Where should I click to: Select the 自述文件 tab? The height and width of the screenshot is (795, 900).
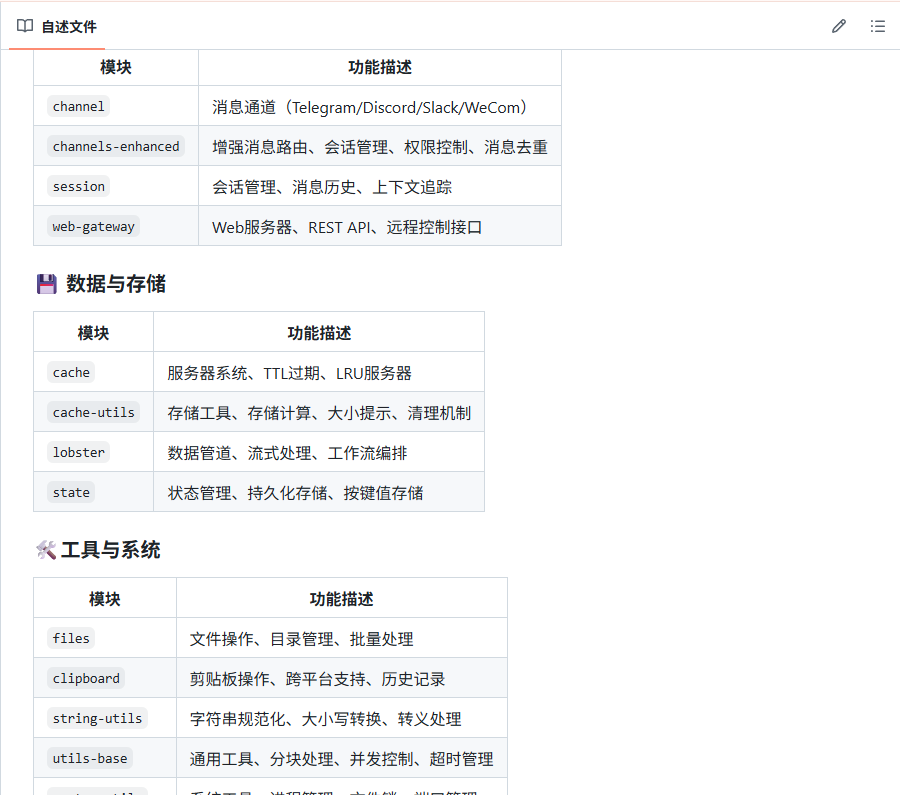tap(68, 27)
